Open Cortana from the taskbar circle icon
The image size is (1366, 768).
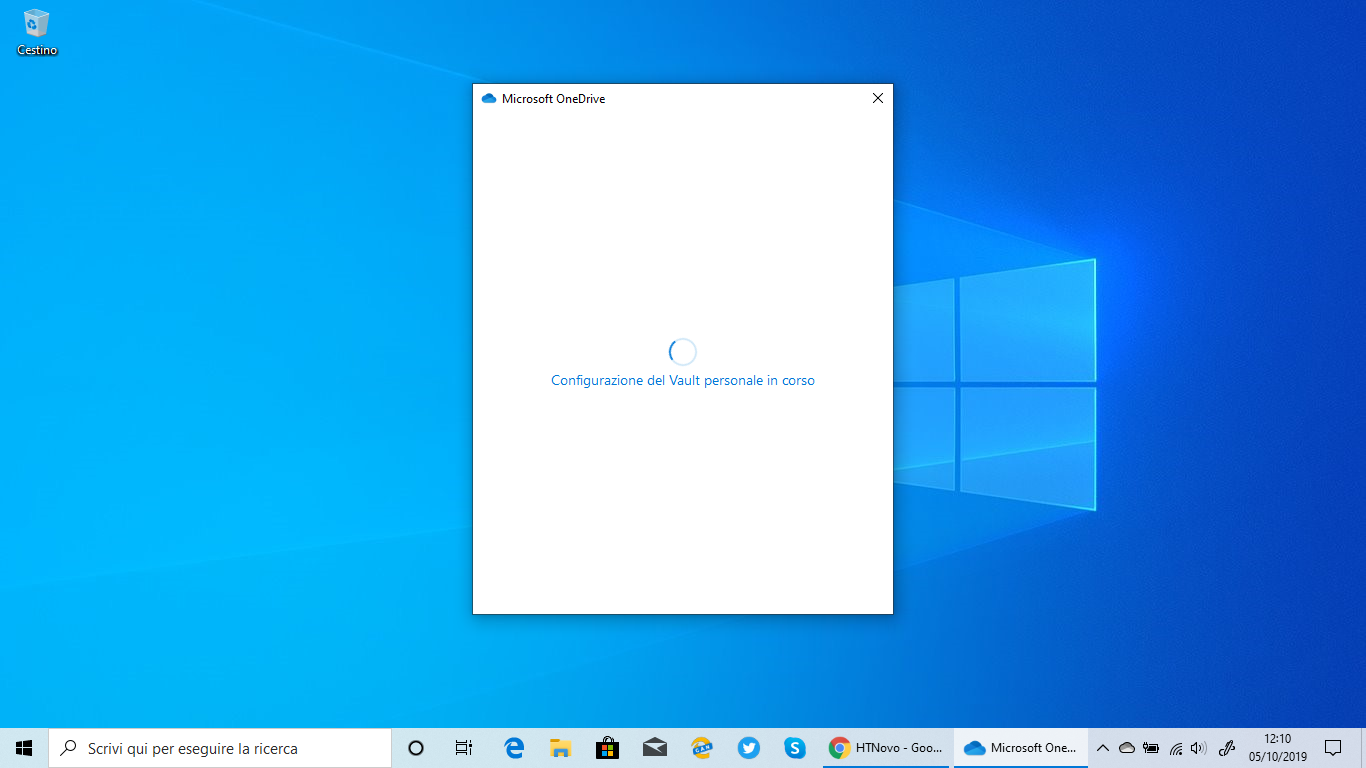click(x=416, y=748)
